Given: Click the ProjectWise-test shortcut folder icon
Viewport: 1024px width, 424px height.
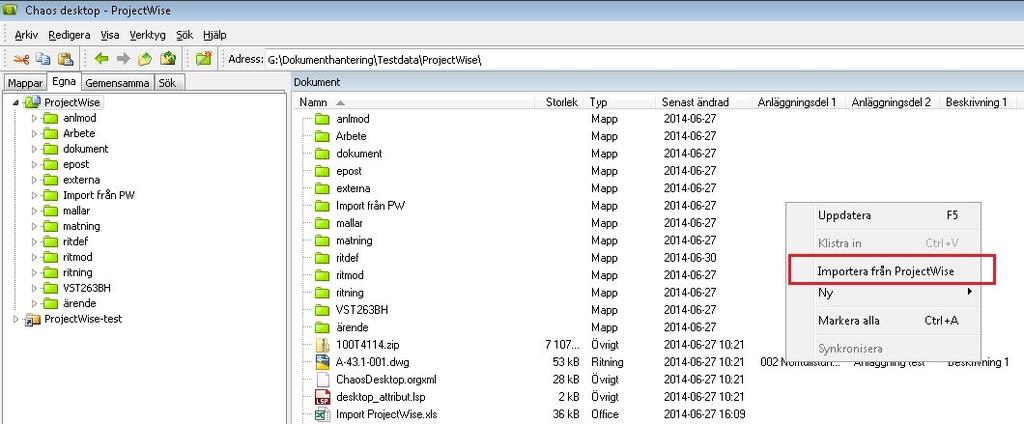Looking at the screenshot, I should click(33, 319).
